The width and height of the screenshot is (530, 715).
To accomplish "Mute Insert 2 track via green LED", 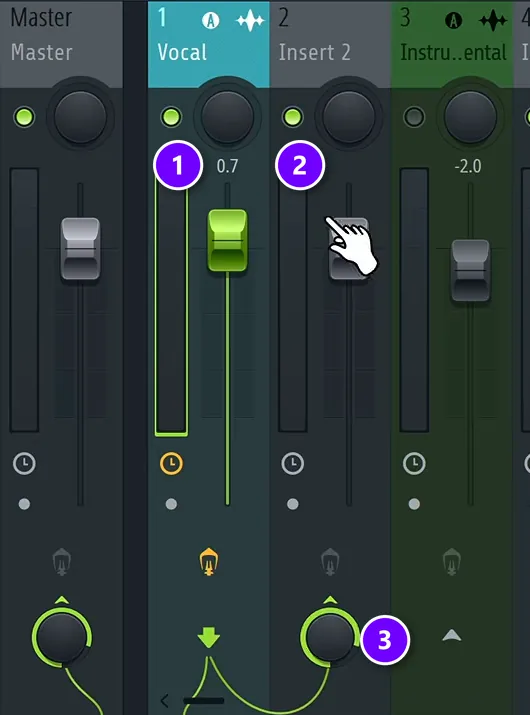I will click(293, 117).
